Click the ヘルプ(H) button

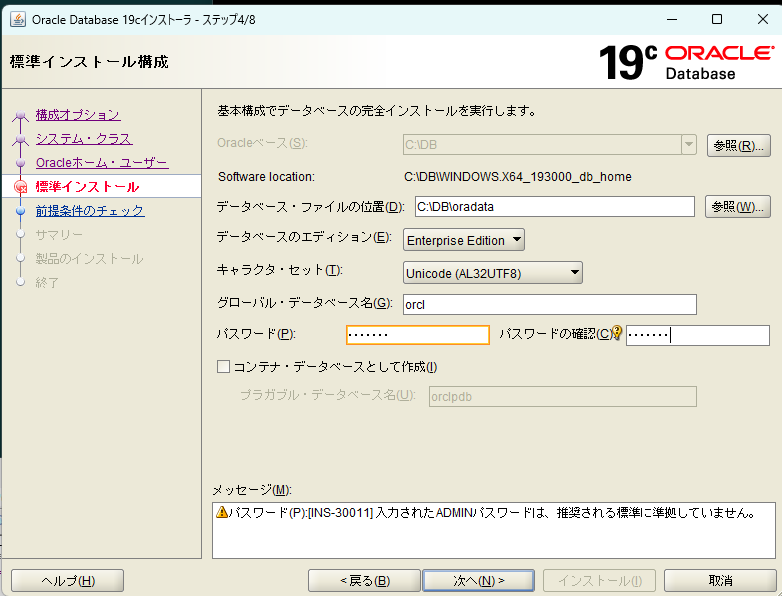click(x=68, y=581)
